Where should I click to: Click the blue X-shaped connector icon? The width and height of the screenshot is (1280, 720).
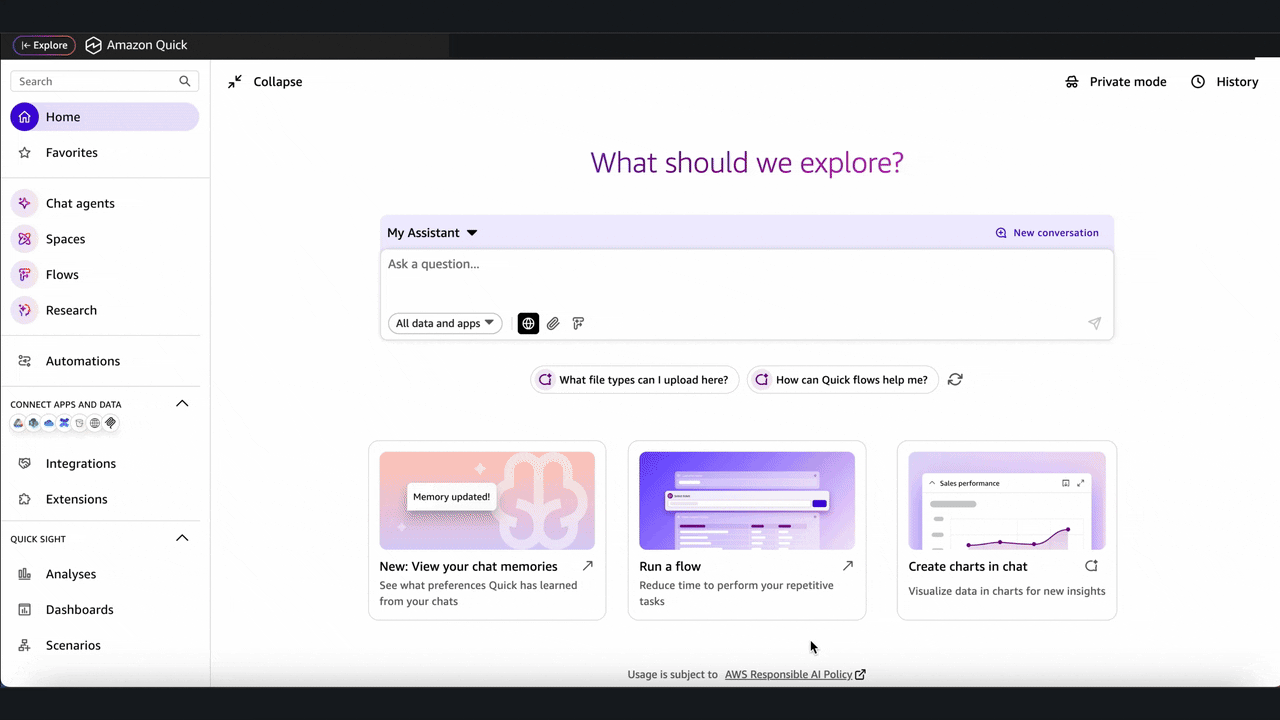[x=64, y=423]
